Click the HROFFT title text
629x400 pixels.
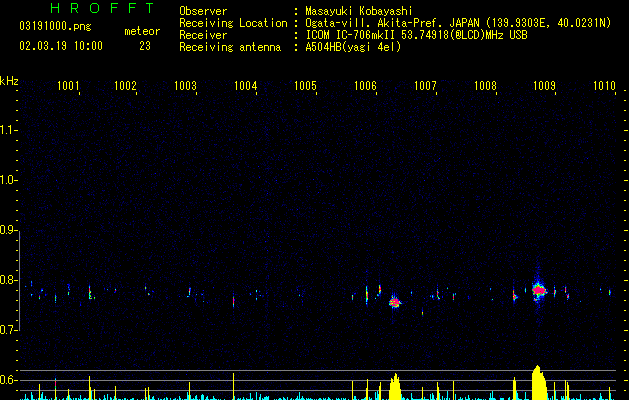point(103,8)
